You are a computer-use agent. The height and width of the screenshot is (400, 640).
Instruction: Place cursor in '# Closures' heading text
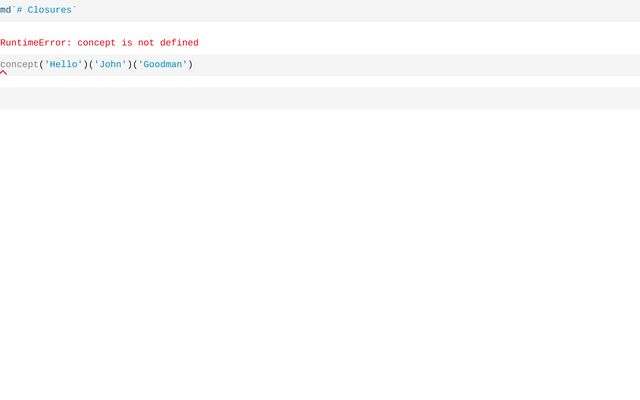click(x=49, y=10)
